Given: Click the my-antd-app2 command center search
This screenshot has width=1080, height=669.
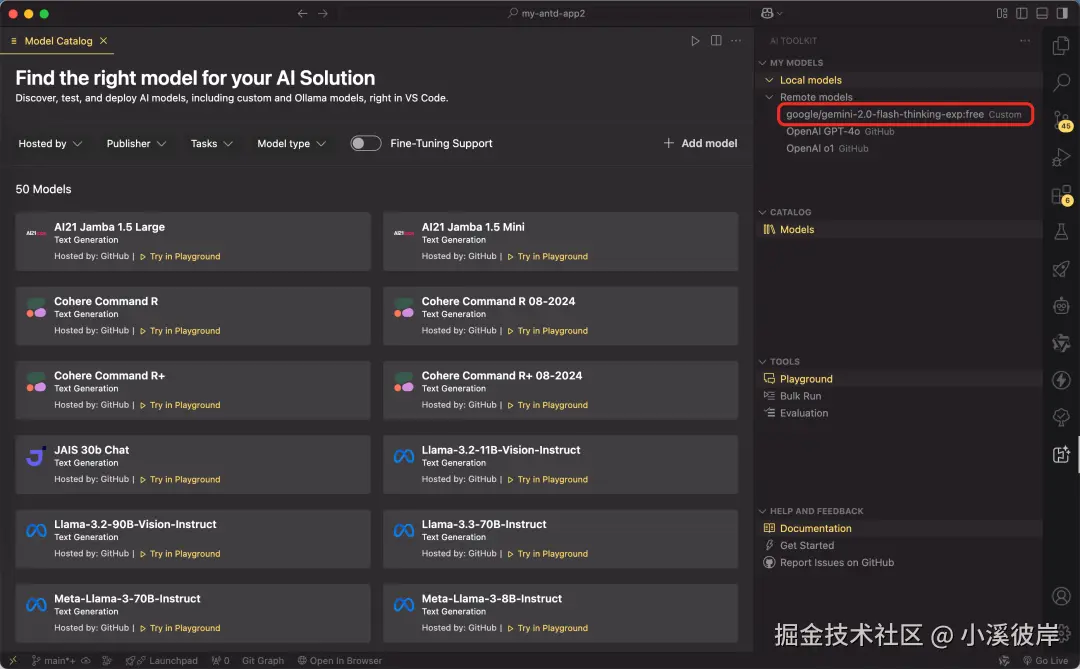Looking at the screenshot, I should (546, 13).
